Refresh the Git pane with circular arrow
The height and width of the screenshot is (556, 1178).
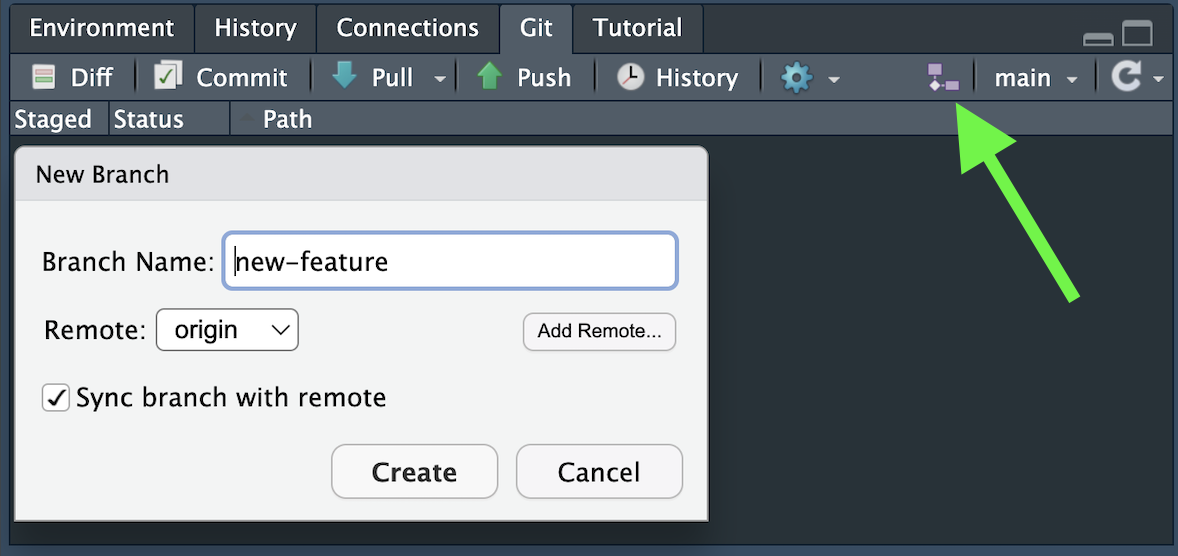pos(1126,77)
